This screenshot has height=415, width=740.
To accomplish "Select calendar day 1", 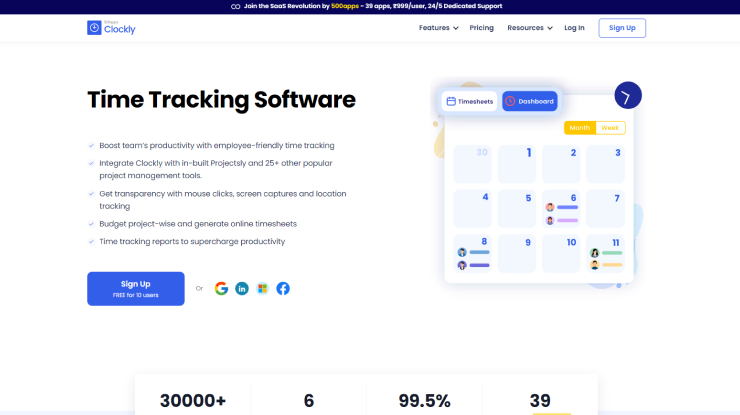I will coord(517,164).
